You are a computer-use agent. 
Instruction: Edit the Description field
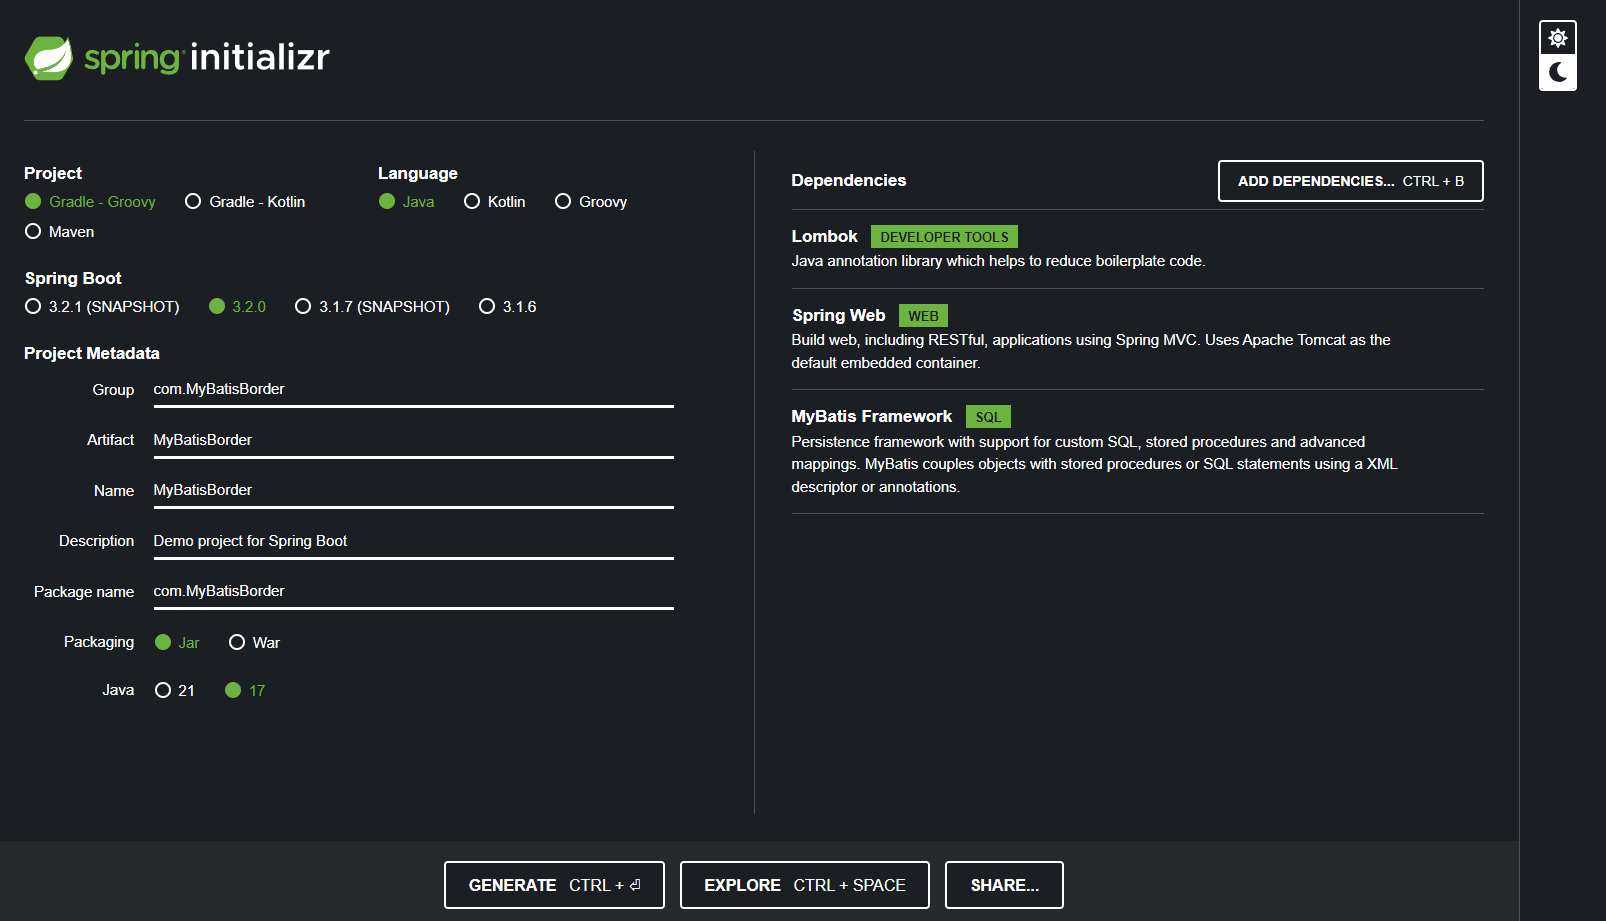click(413, 542)
